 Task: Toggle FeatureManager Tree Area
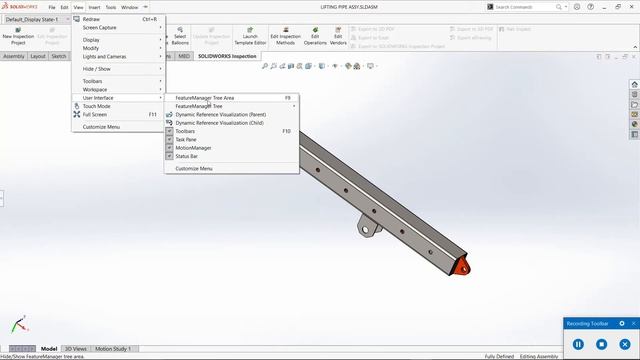tap(231, 98)
